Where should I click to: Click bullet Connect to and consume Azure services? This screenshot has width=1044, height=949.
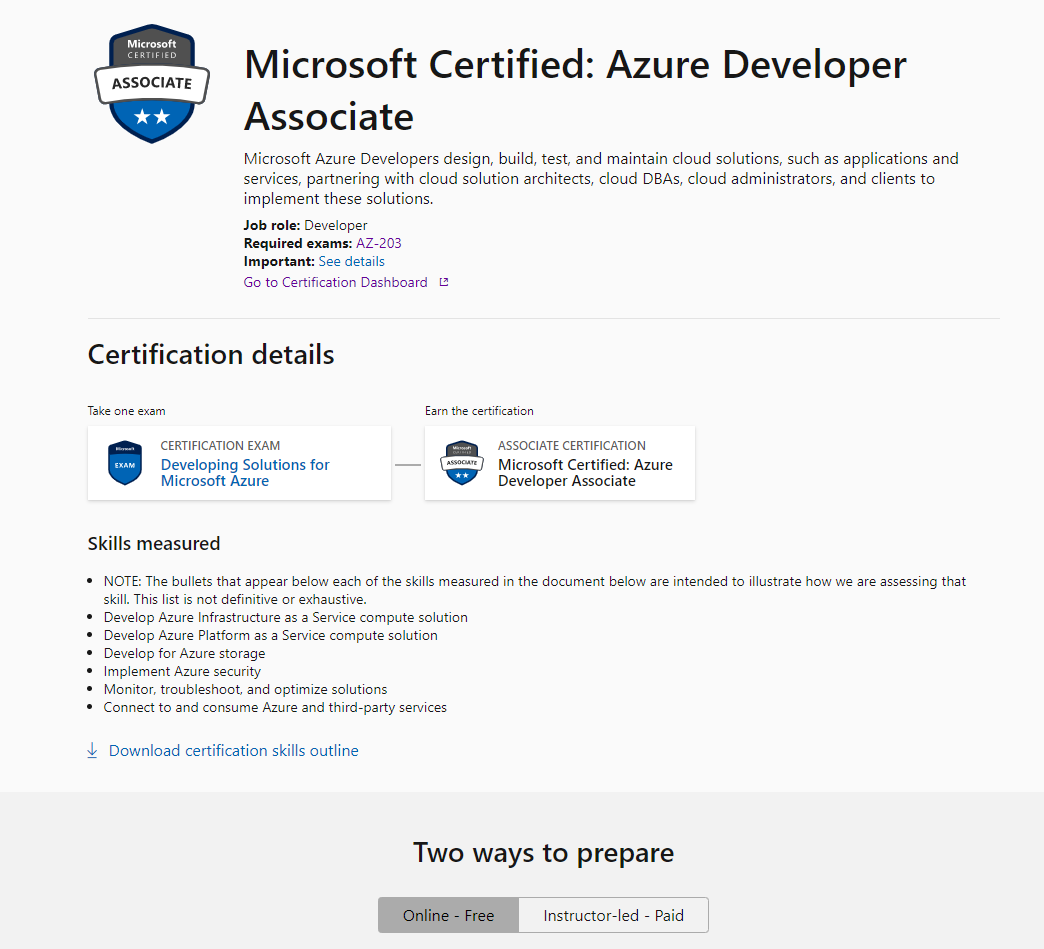pyautogui.click(x=275, y=707)
